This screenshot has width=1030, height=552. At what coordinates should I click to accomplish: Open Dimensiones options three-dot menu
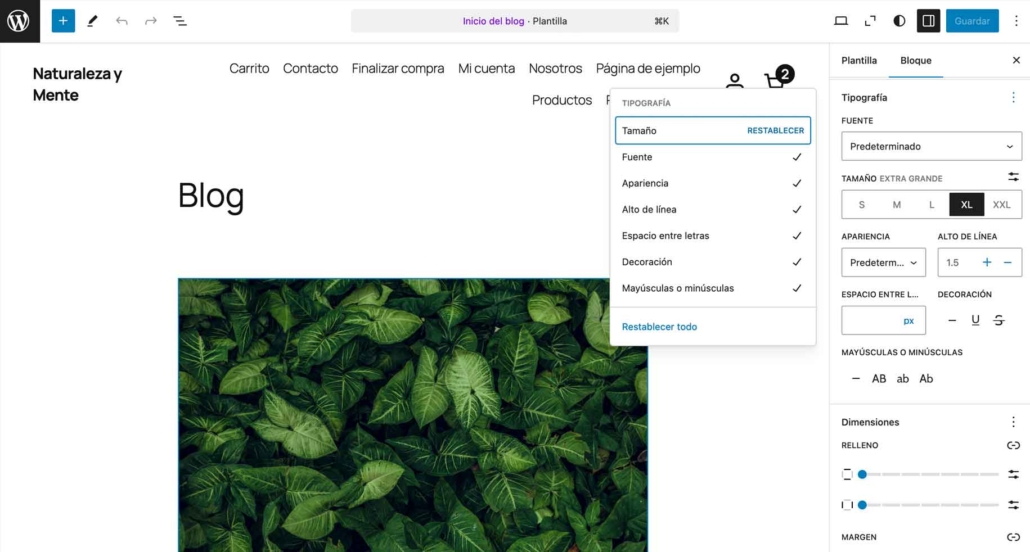point(1013,422)
